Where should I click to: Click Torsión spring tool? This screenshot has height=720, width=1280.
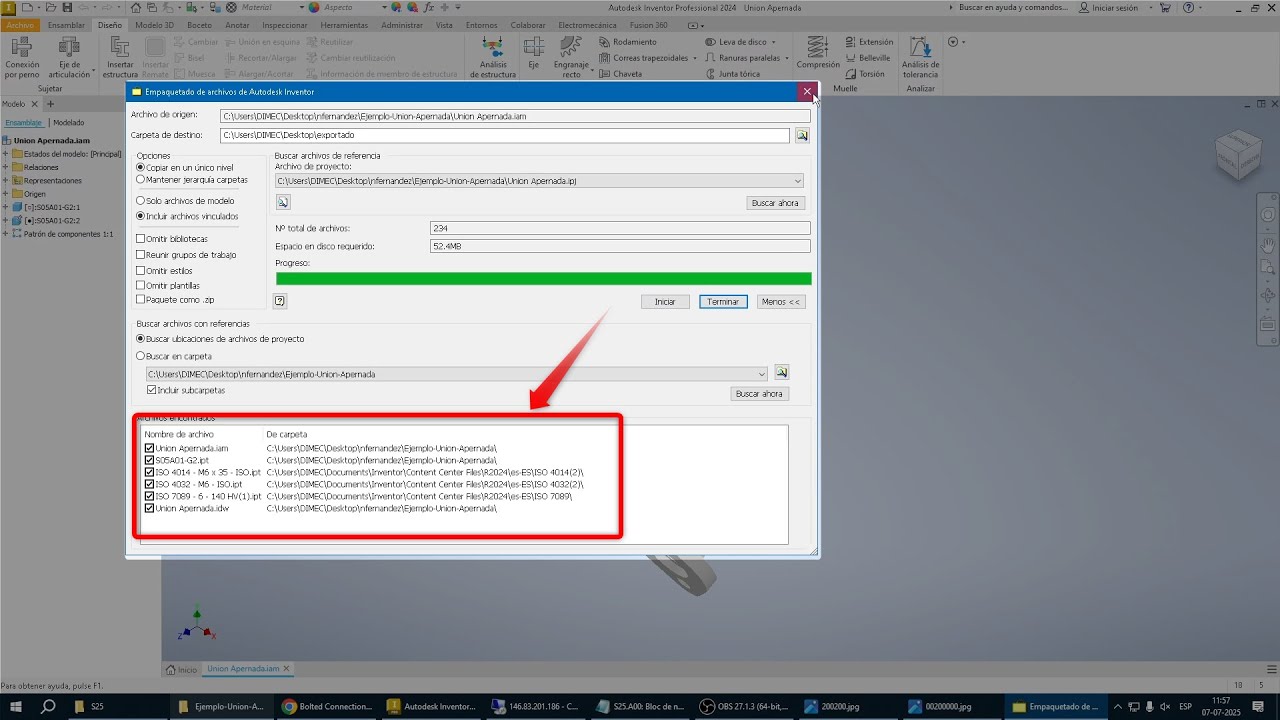tap(865, 74)
